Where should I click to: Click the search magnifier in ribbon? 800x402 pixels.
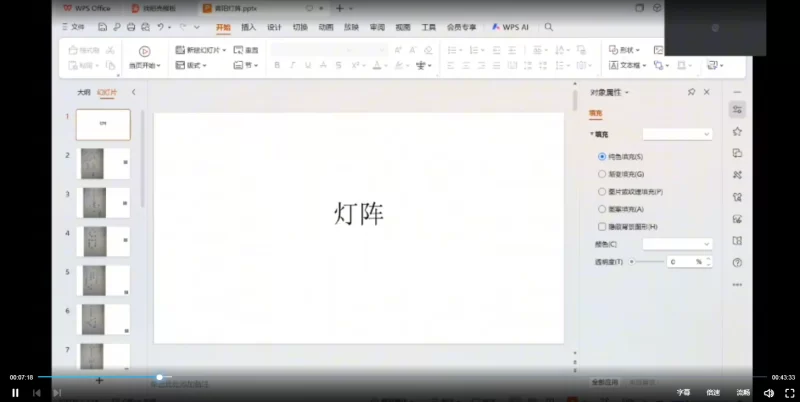[549, 28]
